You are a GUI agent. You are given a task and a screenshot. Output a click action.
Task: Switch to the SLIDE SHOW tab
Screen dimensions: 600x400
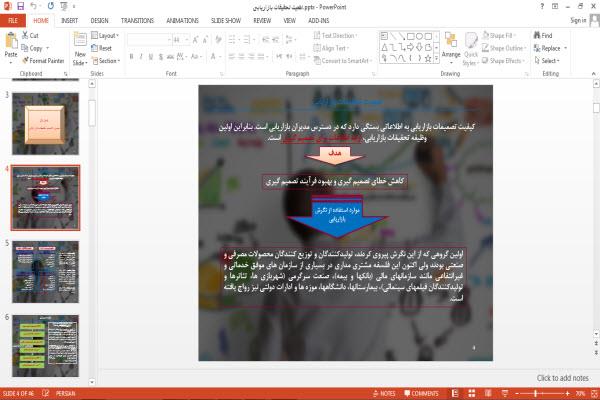pyautogui.click(x=226, y=21)
